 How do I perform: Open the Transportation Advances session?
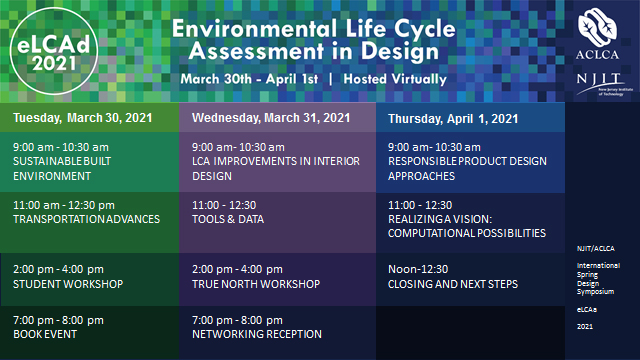coord(89,222)
